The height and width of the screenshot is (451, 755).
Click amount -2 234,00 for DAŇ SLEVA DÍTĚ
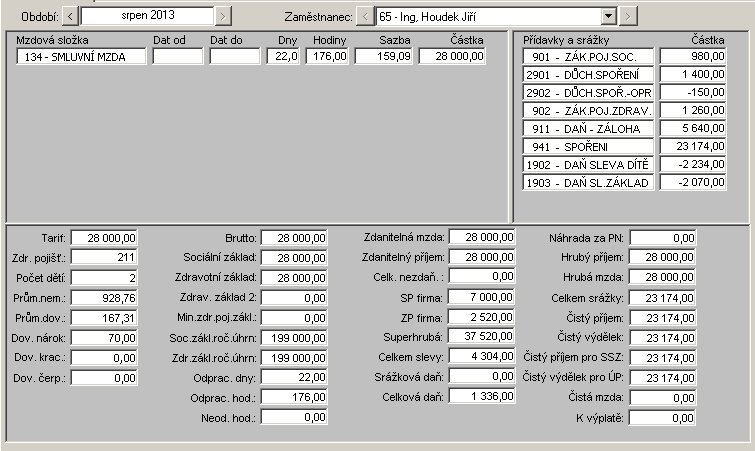(x=693, y=164)
